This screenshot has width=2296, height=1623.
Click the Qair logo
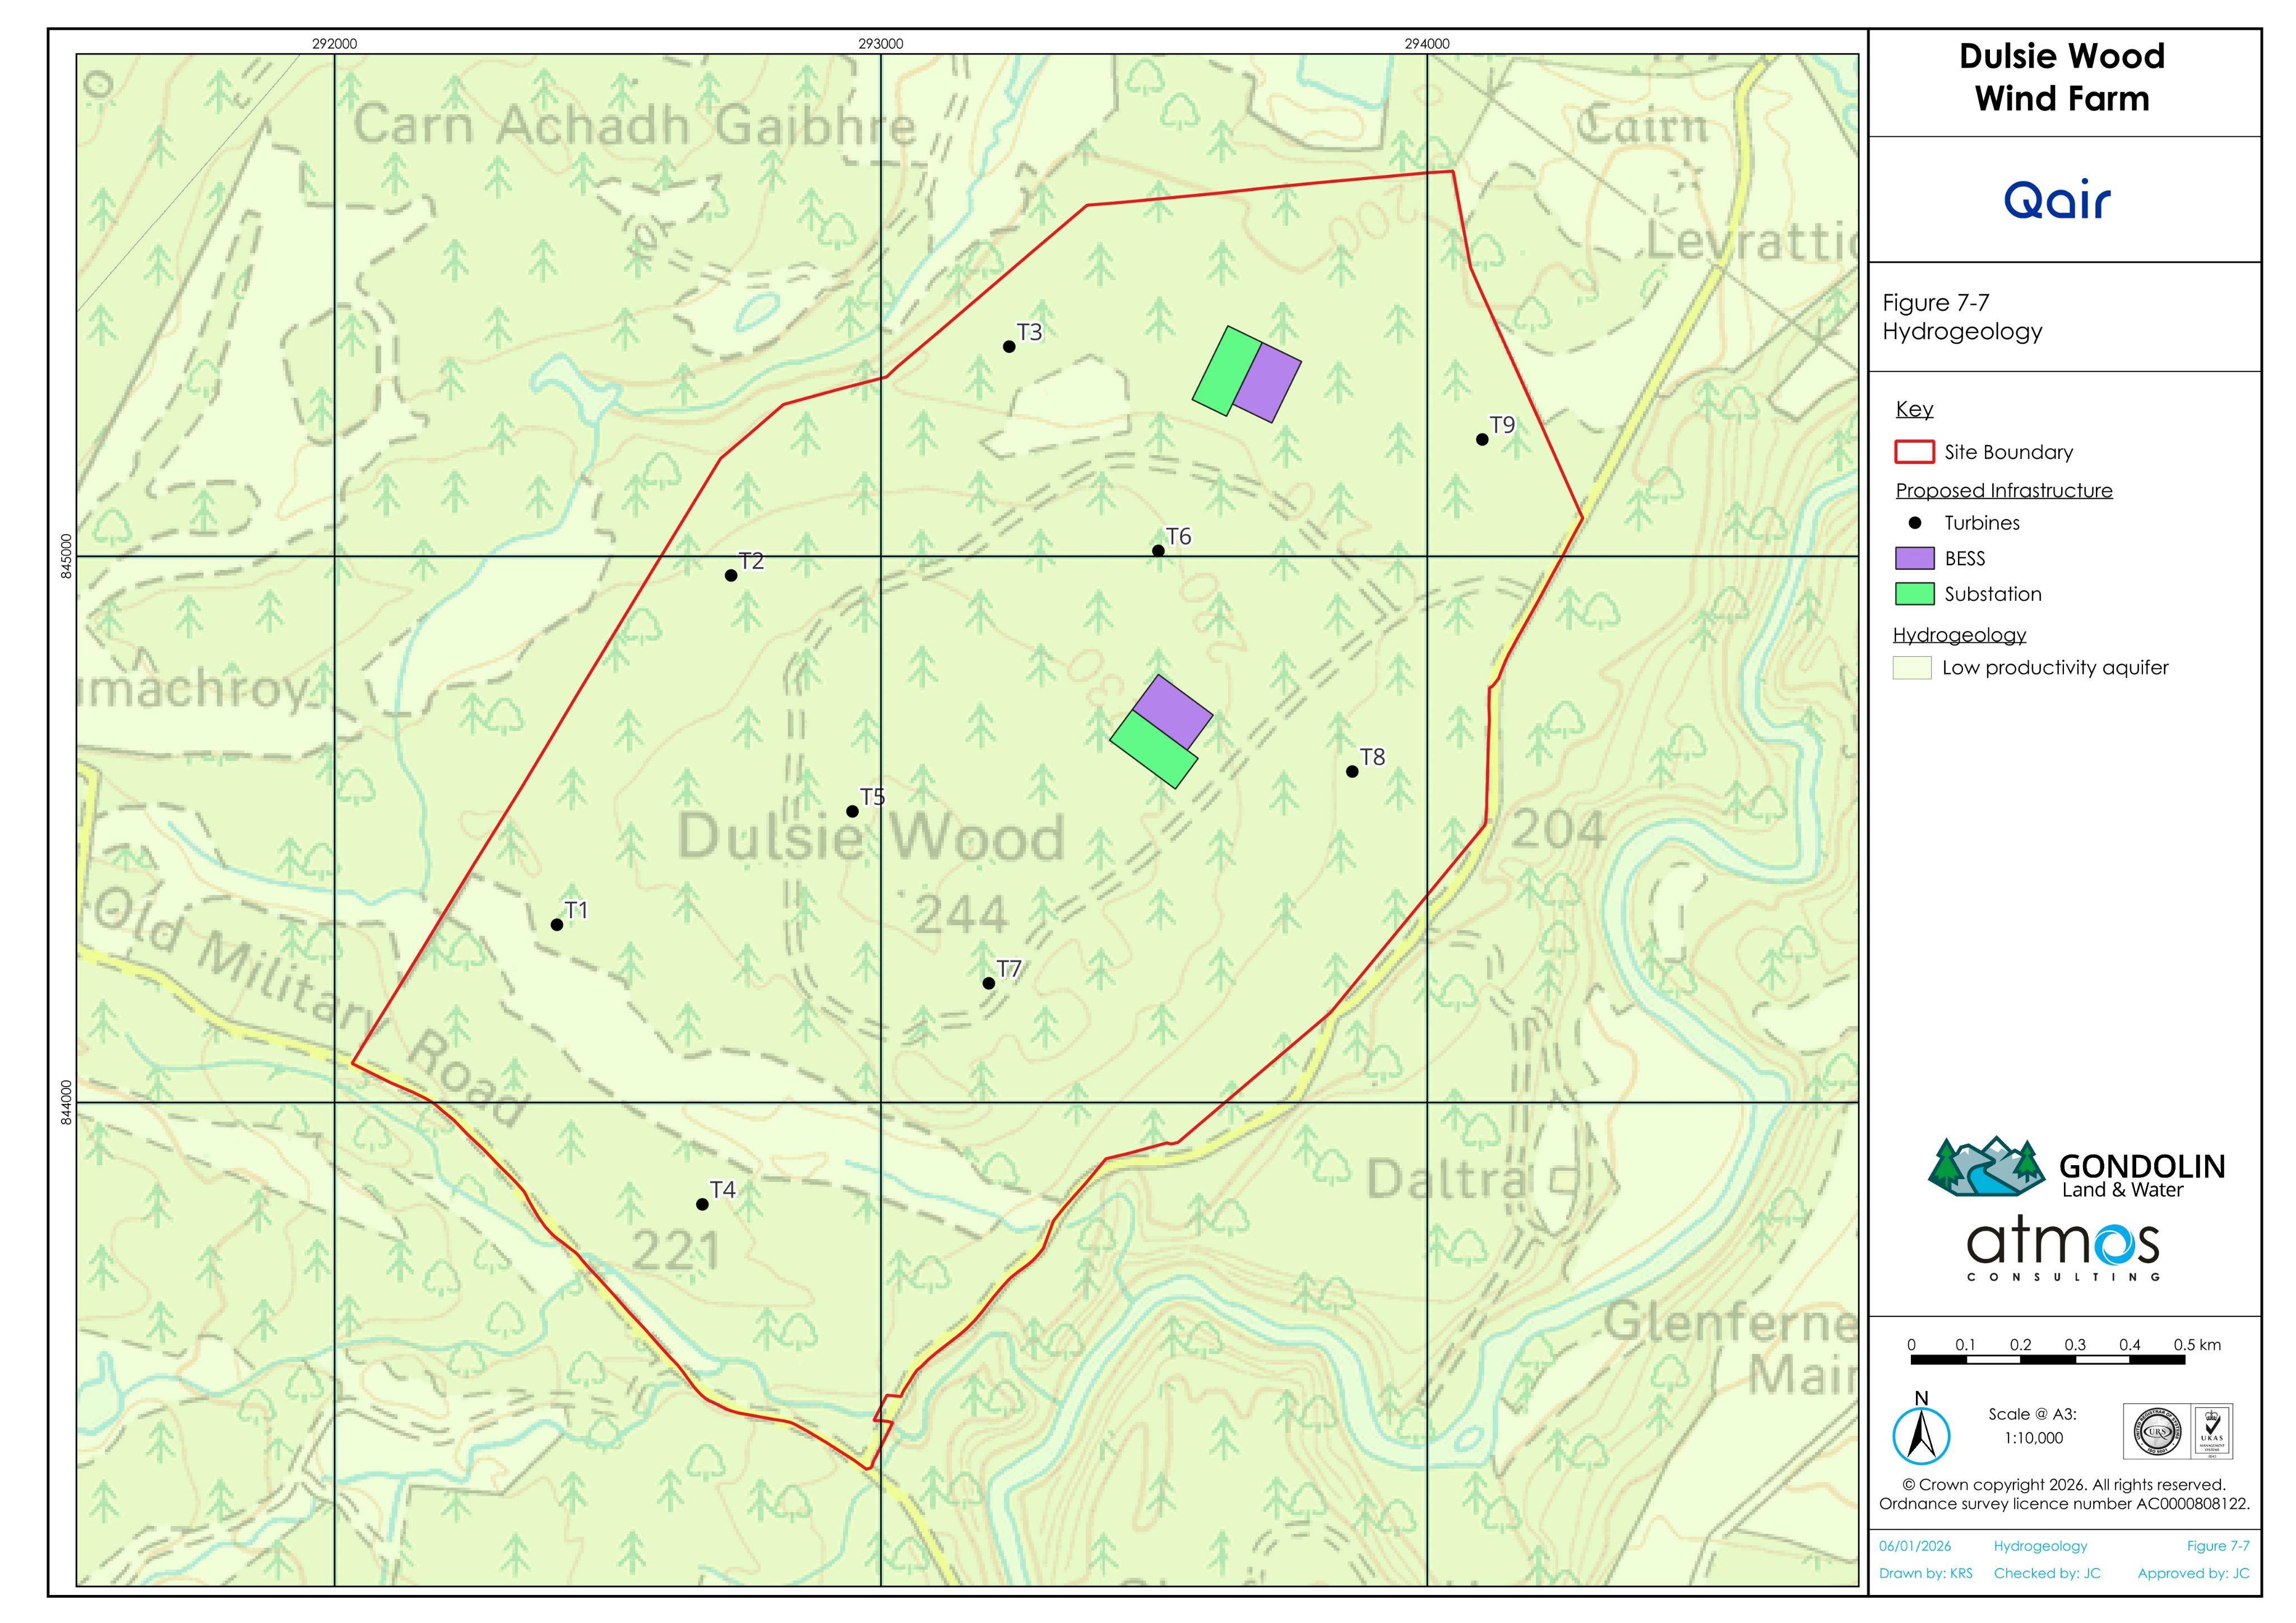[x=2057, y=200]
